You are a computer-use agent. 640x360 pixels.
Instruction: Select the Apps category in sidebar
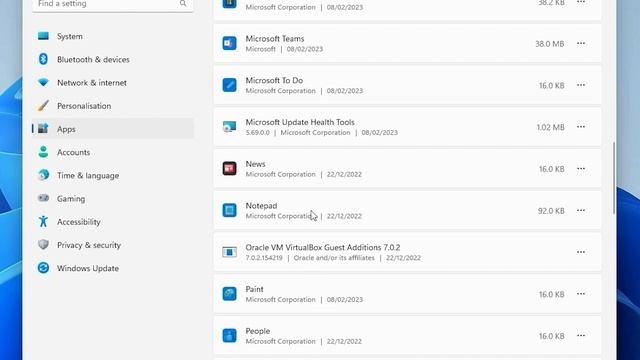coord(113,129)
